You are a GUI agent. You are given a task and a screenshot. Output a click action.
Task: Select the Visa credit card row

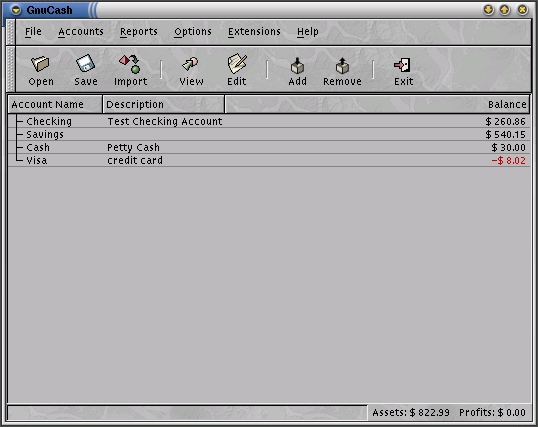[x=269, y=160]
